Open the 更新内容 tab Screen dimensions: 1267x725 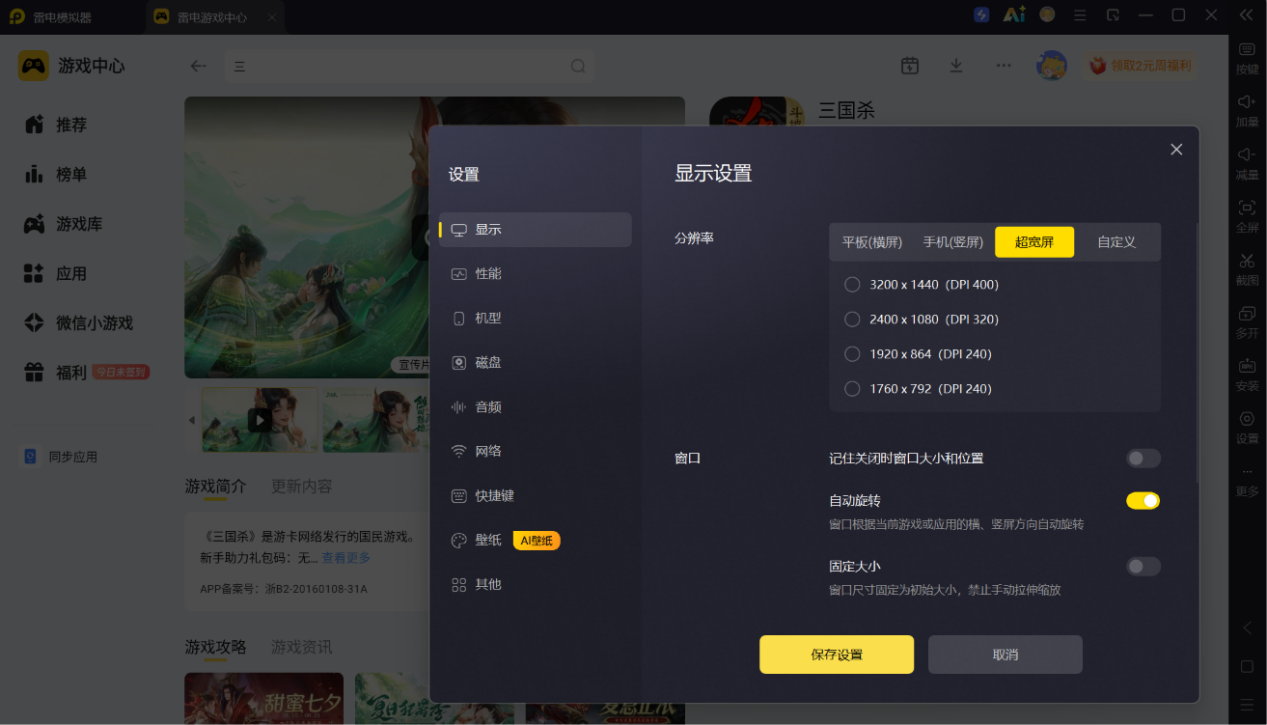coord(302,487)
